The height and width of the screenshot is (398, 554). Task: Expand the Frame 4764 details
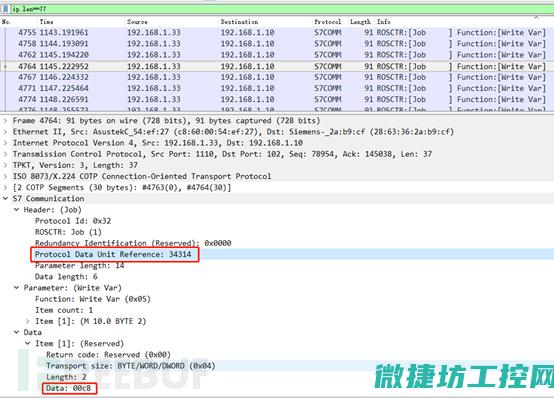[x=5, y=121]
